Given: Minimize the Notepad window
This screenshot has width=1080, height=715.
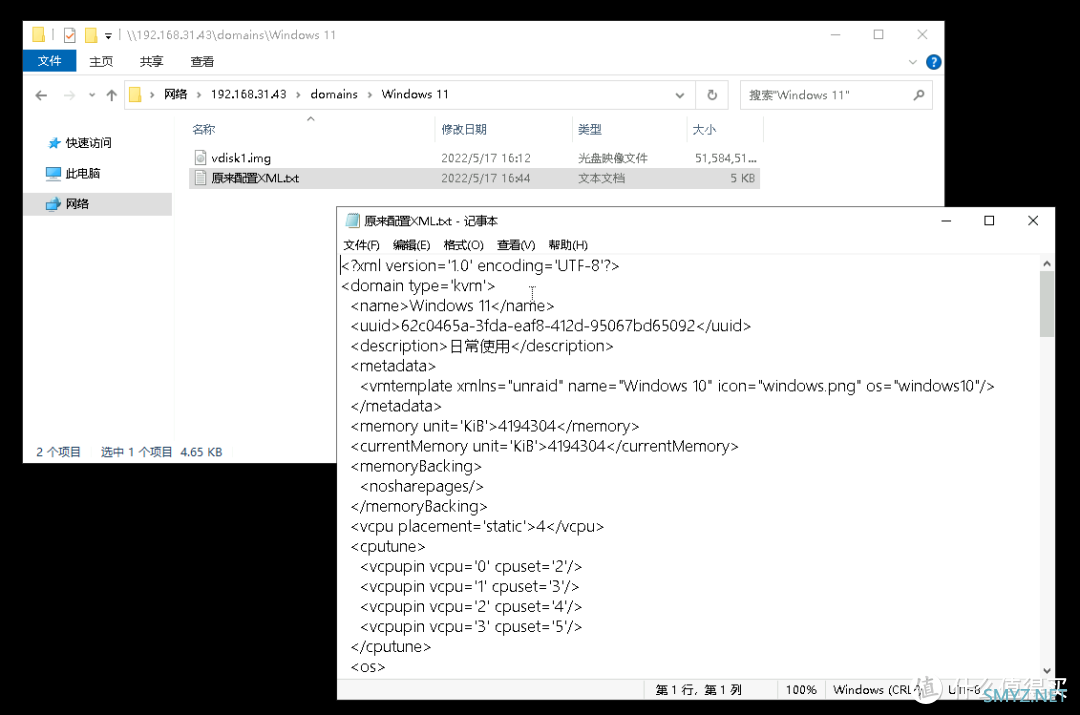Looking at the screenshot, I should point(946,220).
